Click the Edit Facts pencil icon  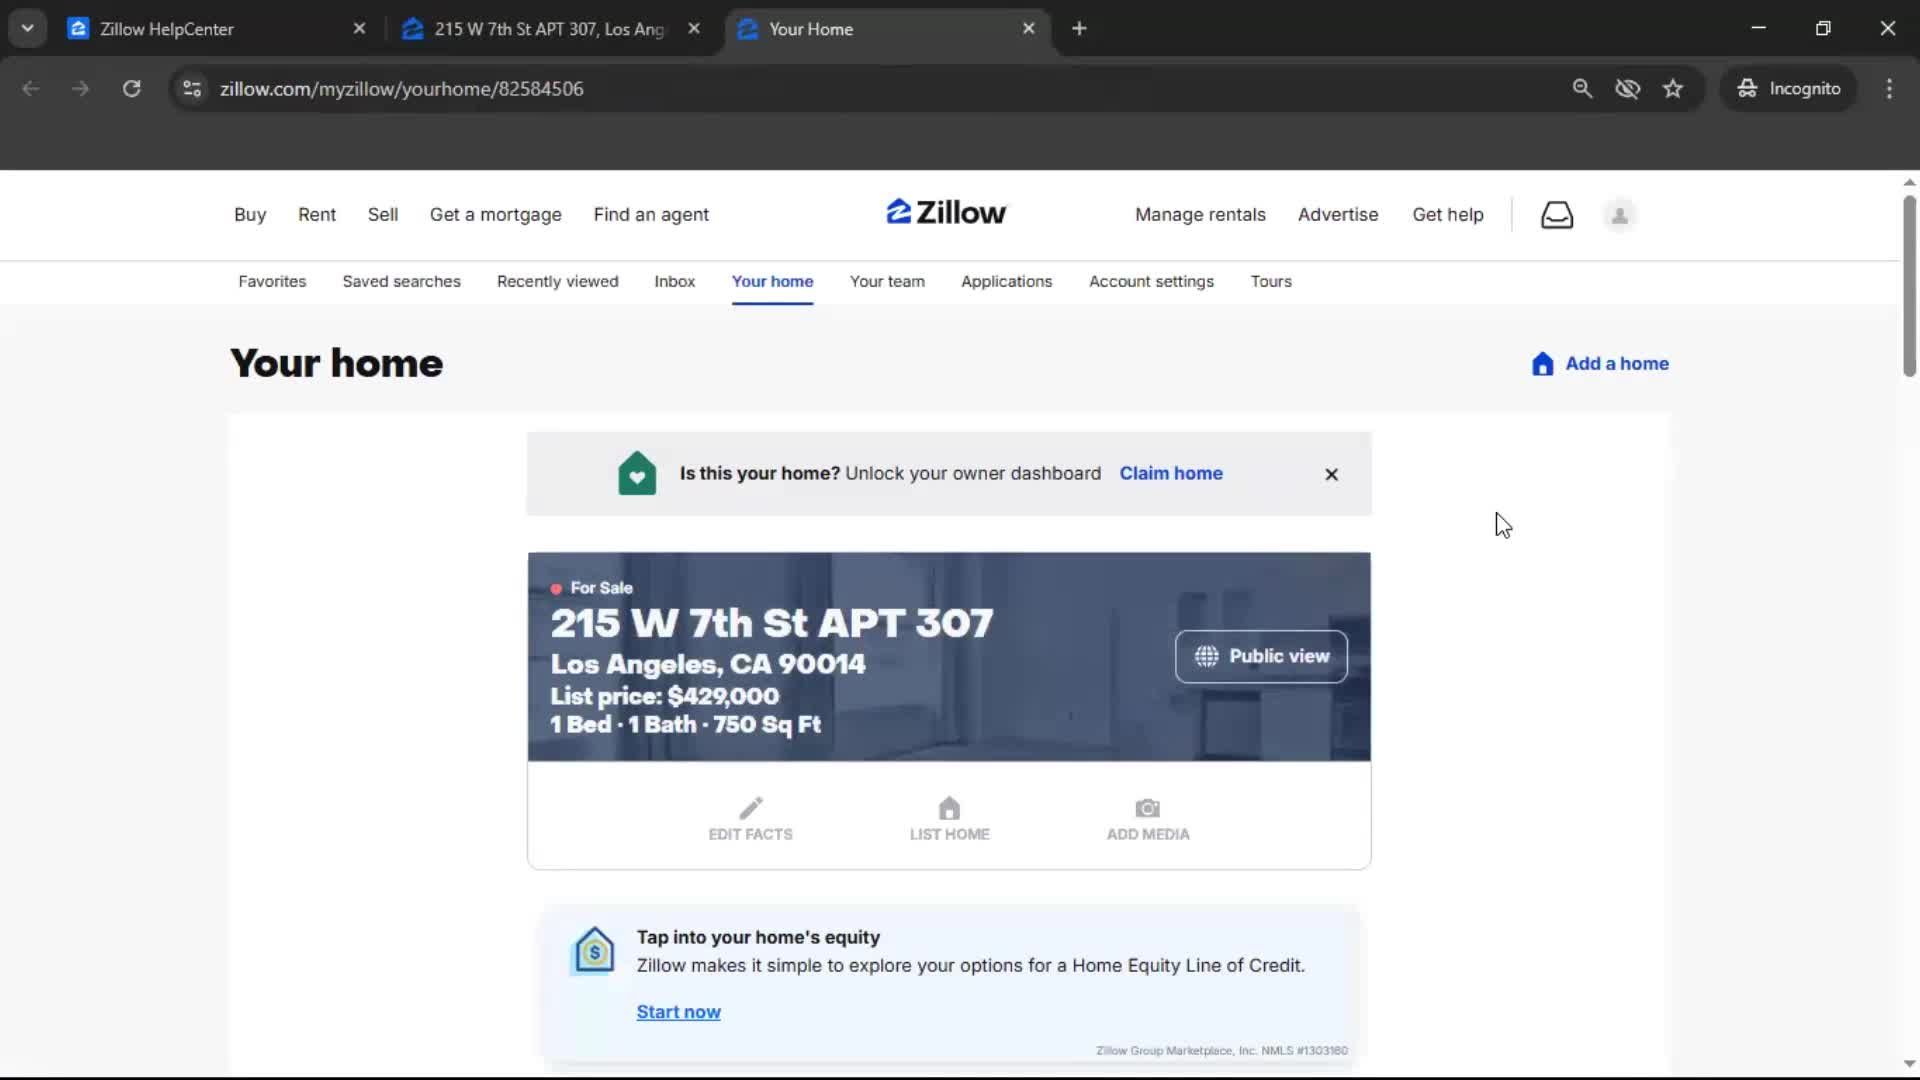(750, 808)
